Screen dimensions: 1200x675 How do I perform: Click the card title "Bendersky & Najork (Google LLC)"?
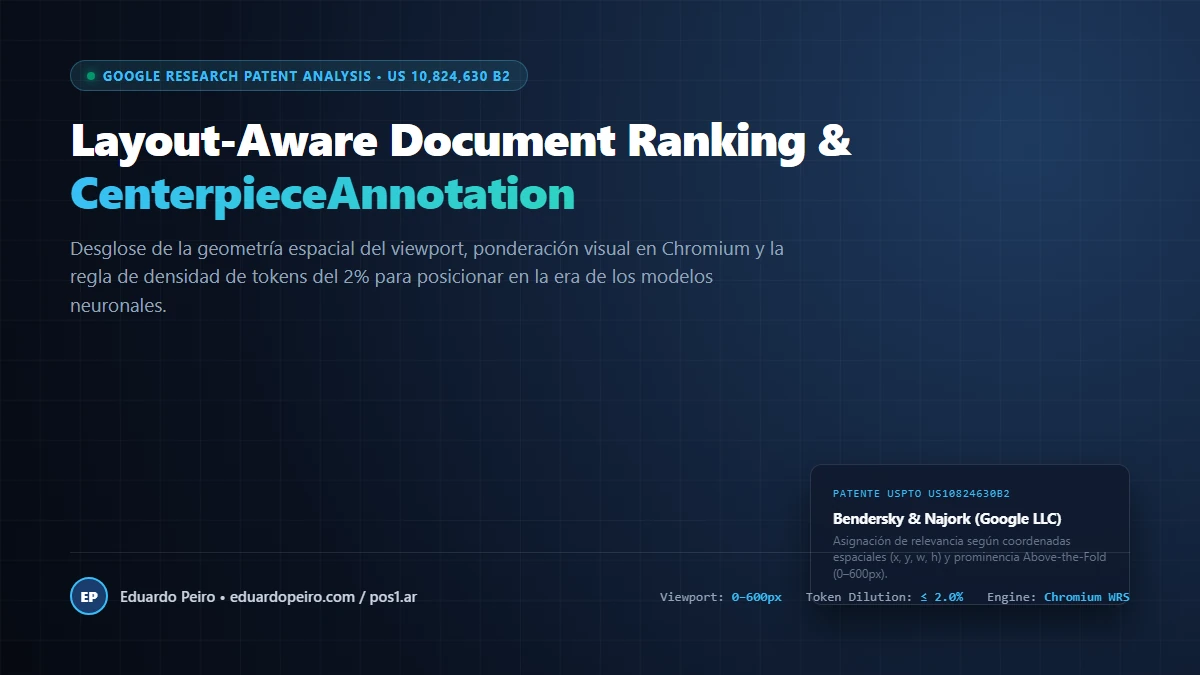pyautogui.click(x=947, y=519)
